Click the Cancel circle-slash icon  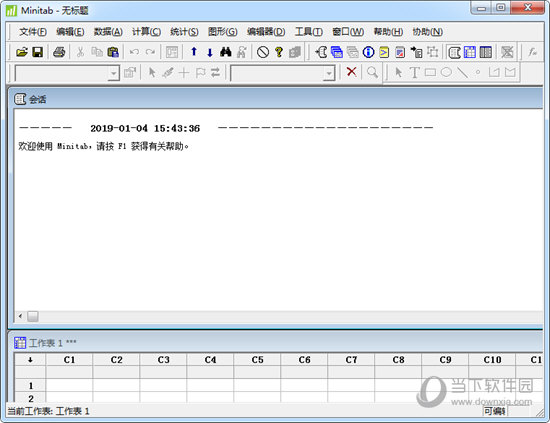coord(263,52)
